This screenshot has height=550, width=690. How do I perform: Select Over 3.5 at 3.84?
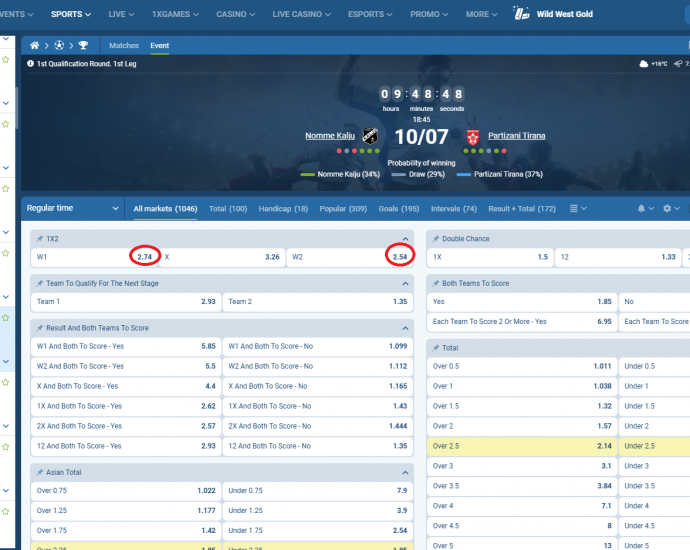coord(522,486)
